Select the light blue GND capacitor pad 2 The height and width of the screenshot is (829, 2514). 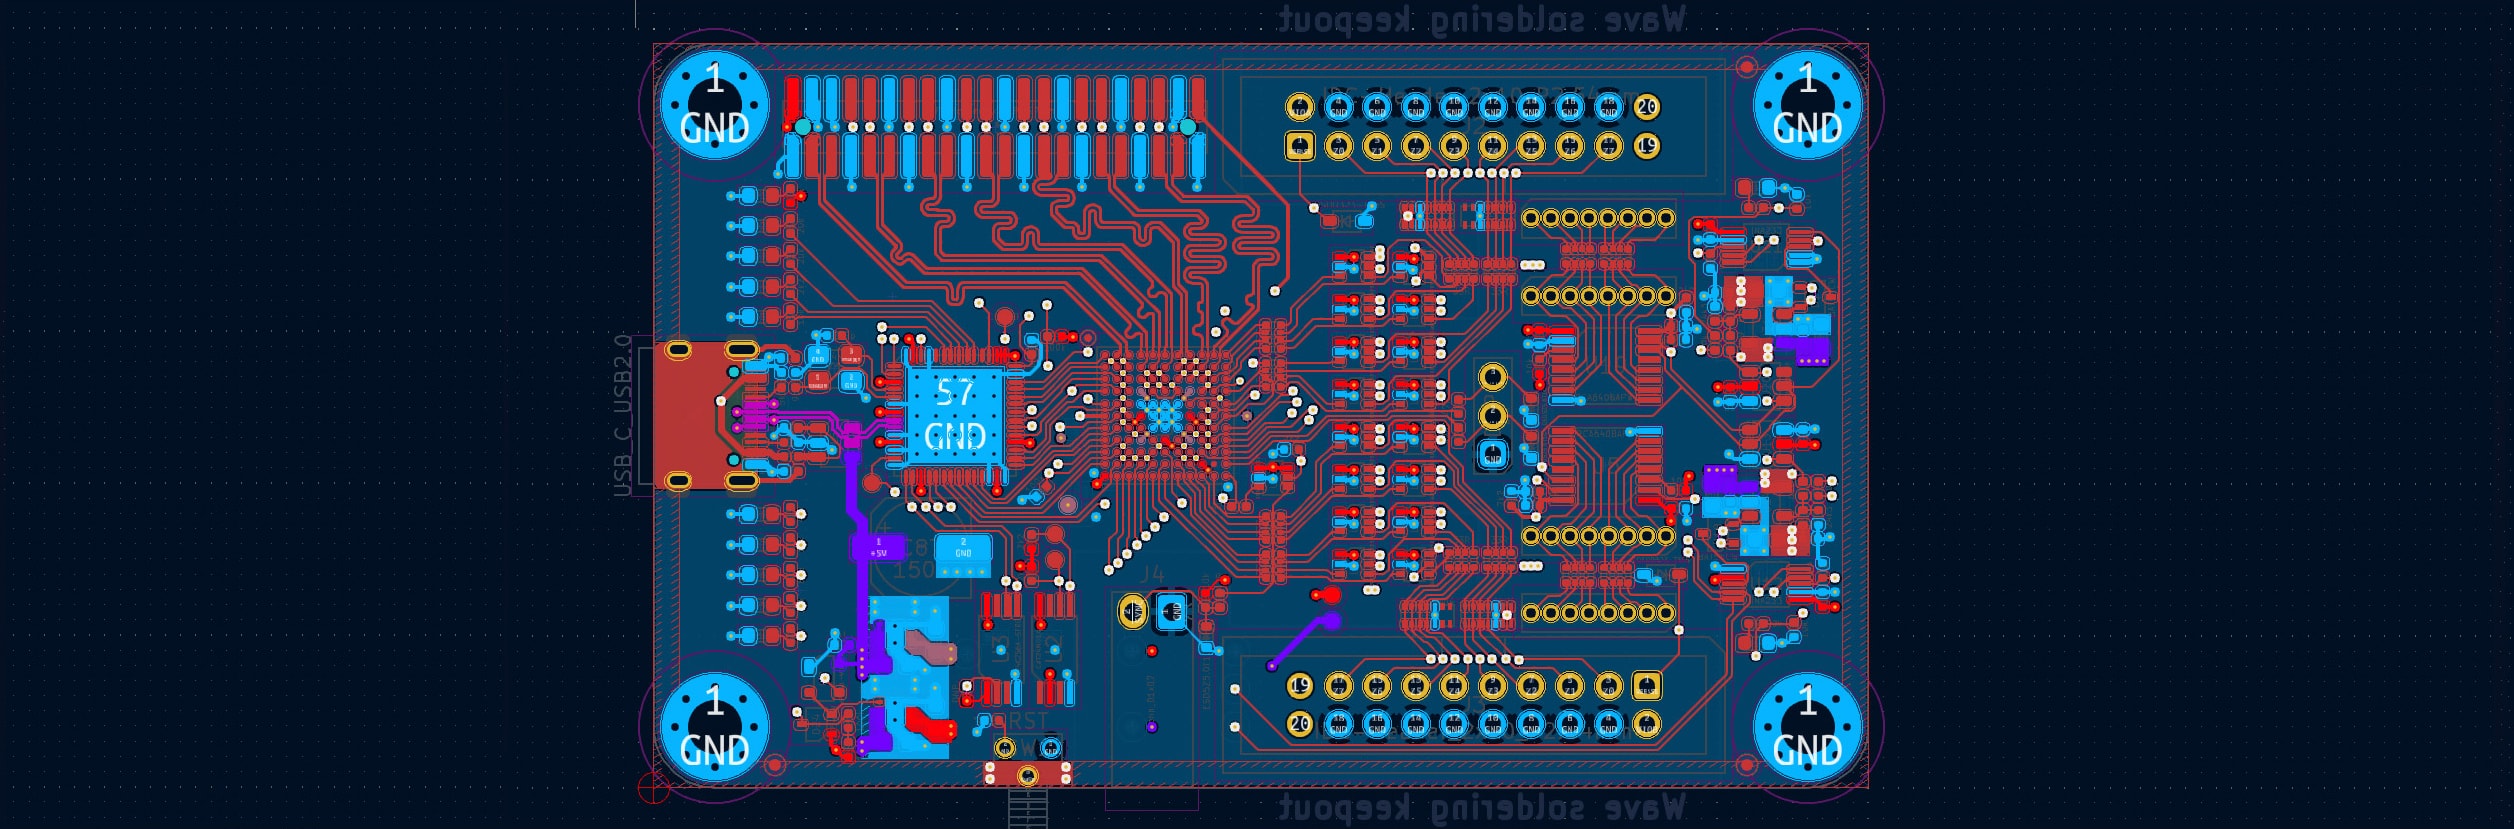(x=963, y=549)
